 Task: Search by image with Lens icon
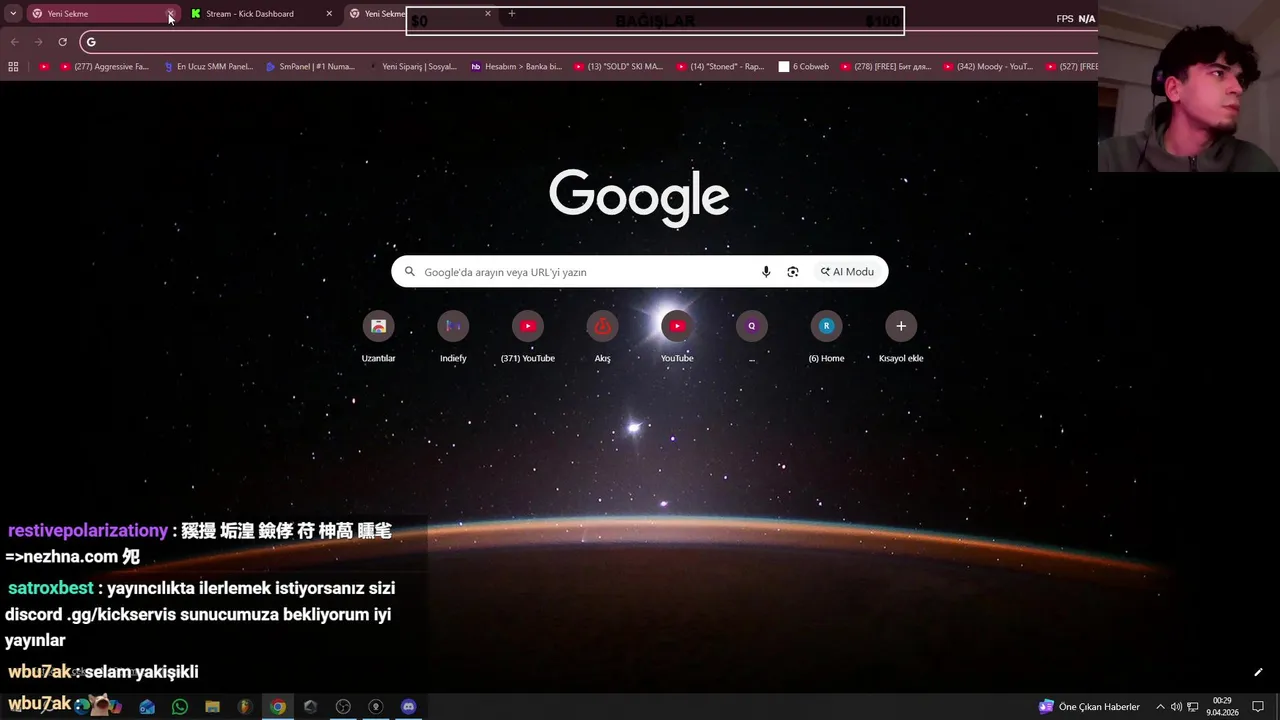click(x=793, y=272)
